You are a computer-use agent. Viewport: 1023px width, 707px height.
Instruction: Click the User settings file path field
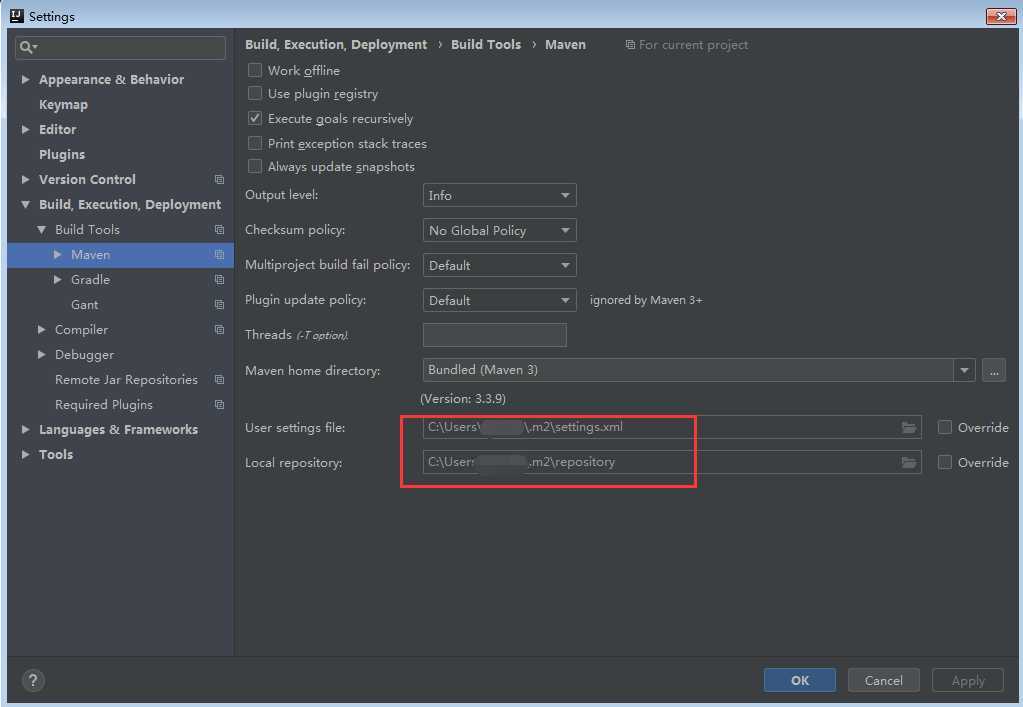pyautogui.click(x=672, y=427)
